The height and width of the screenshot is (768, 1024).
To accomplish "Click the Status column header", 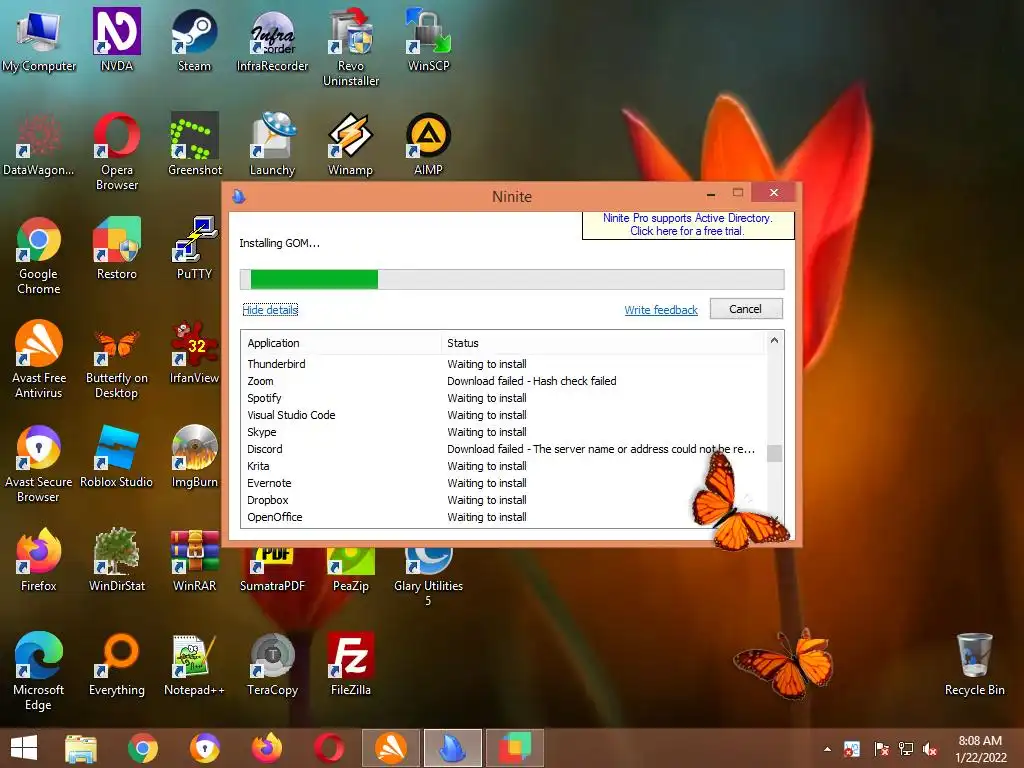I will click(x=602, y=343).
